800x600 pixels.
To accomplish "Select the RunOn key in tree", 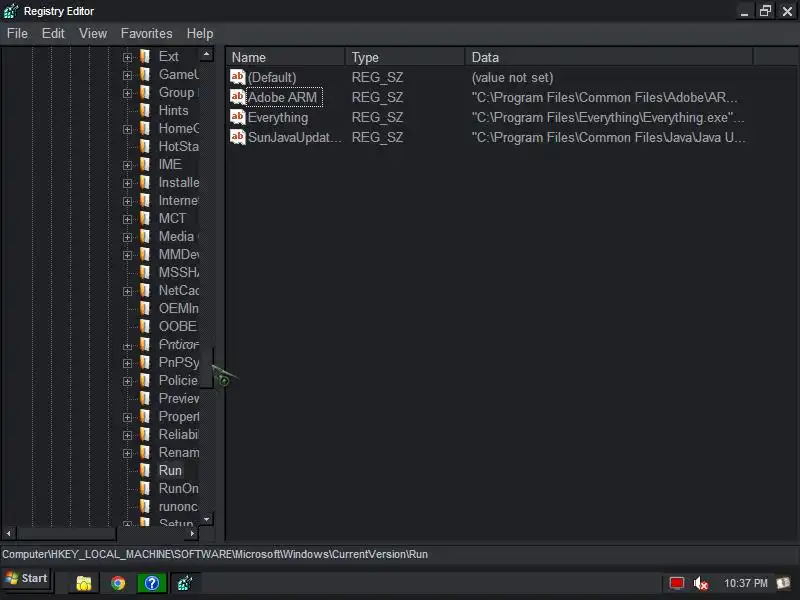I will click(x=179, y=489).
